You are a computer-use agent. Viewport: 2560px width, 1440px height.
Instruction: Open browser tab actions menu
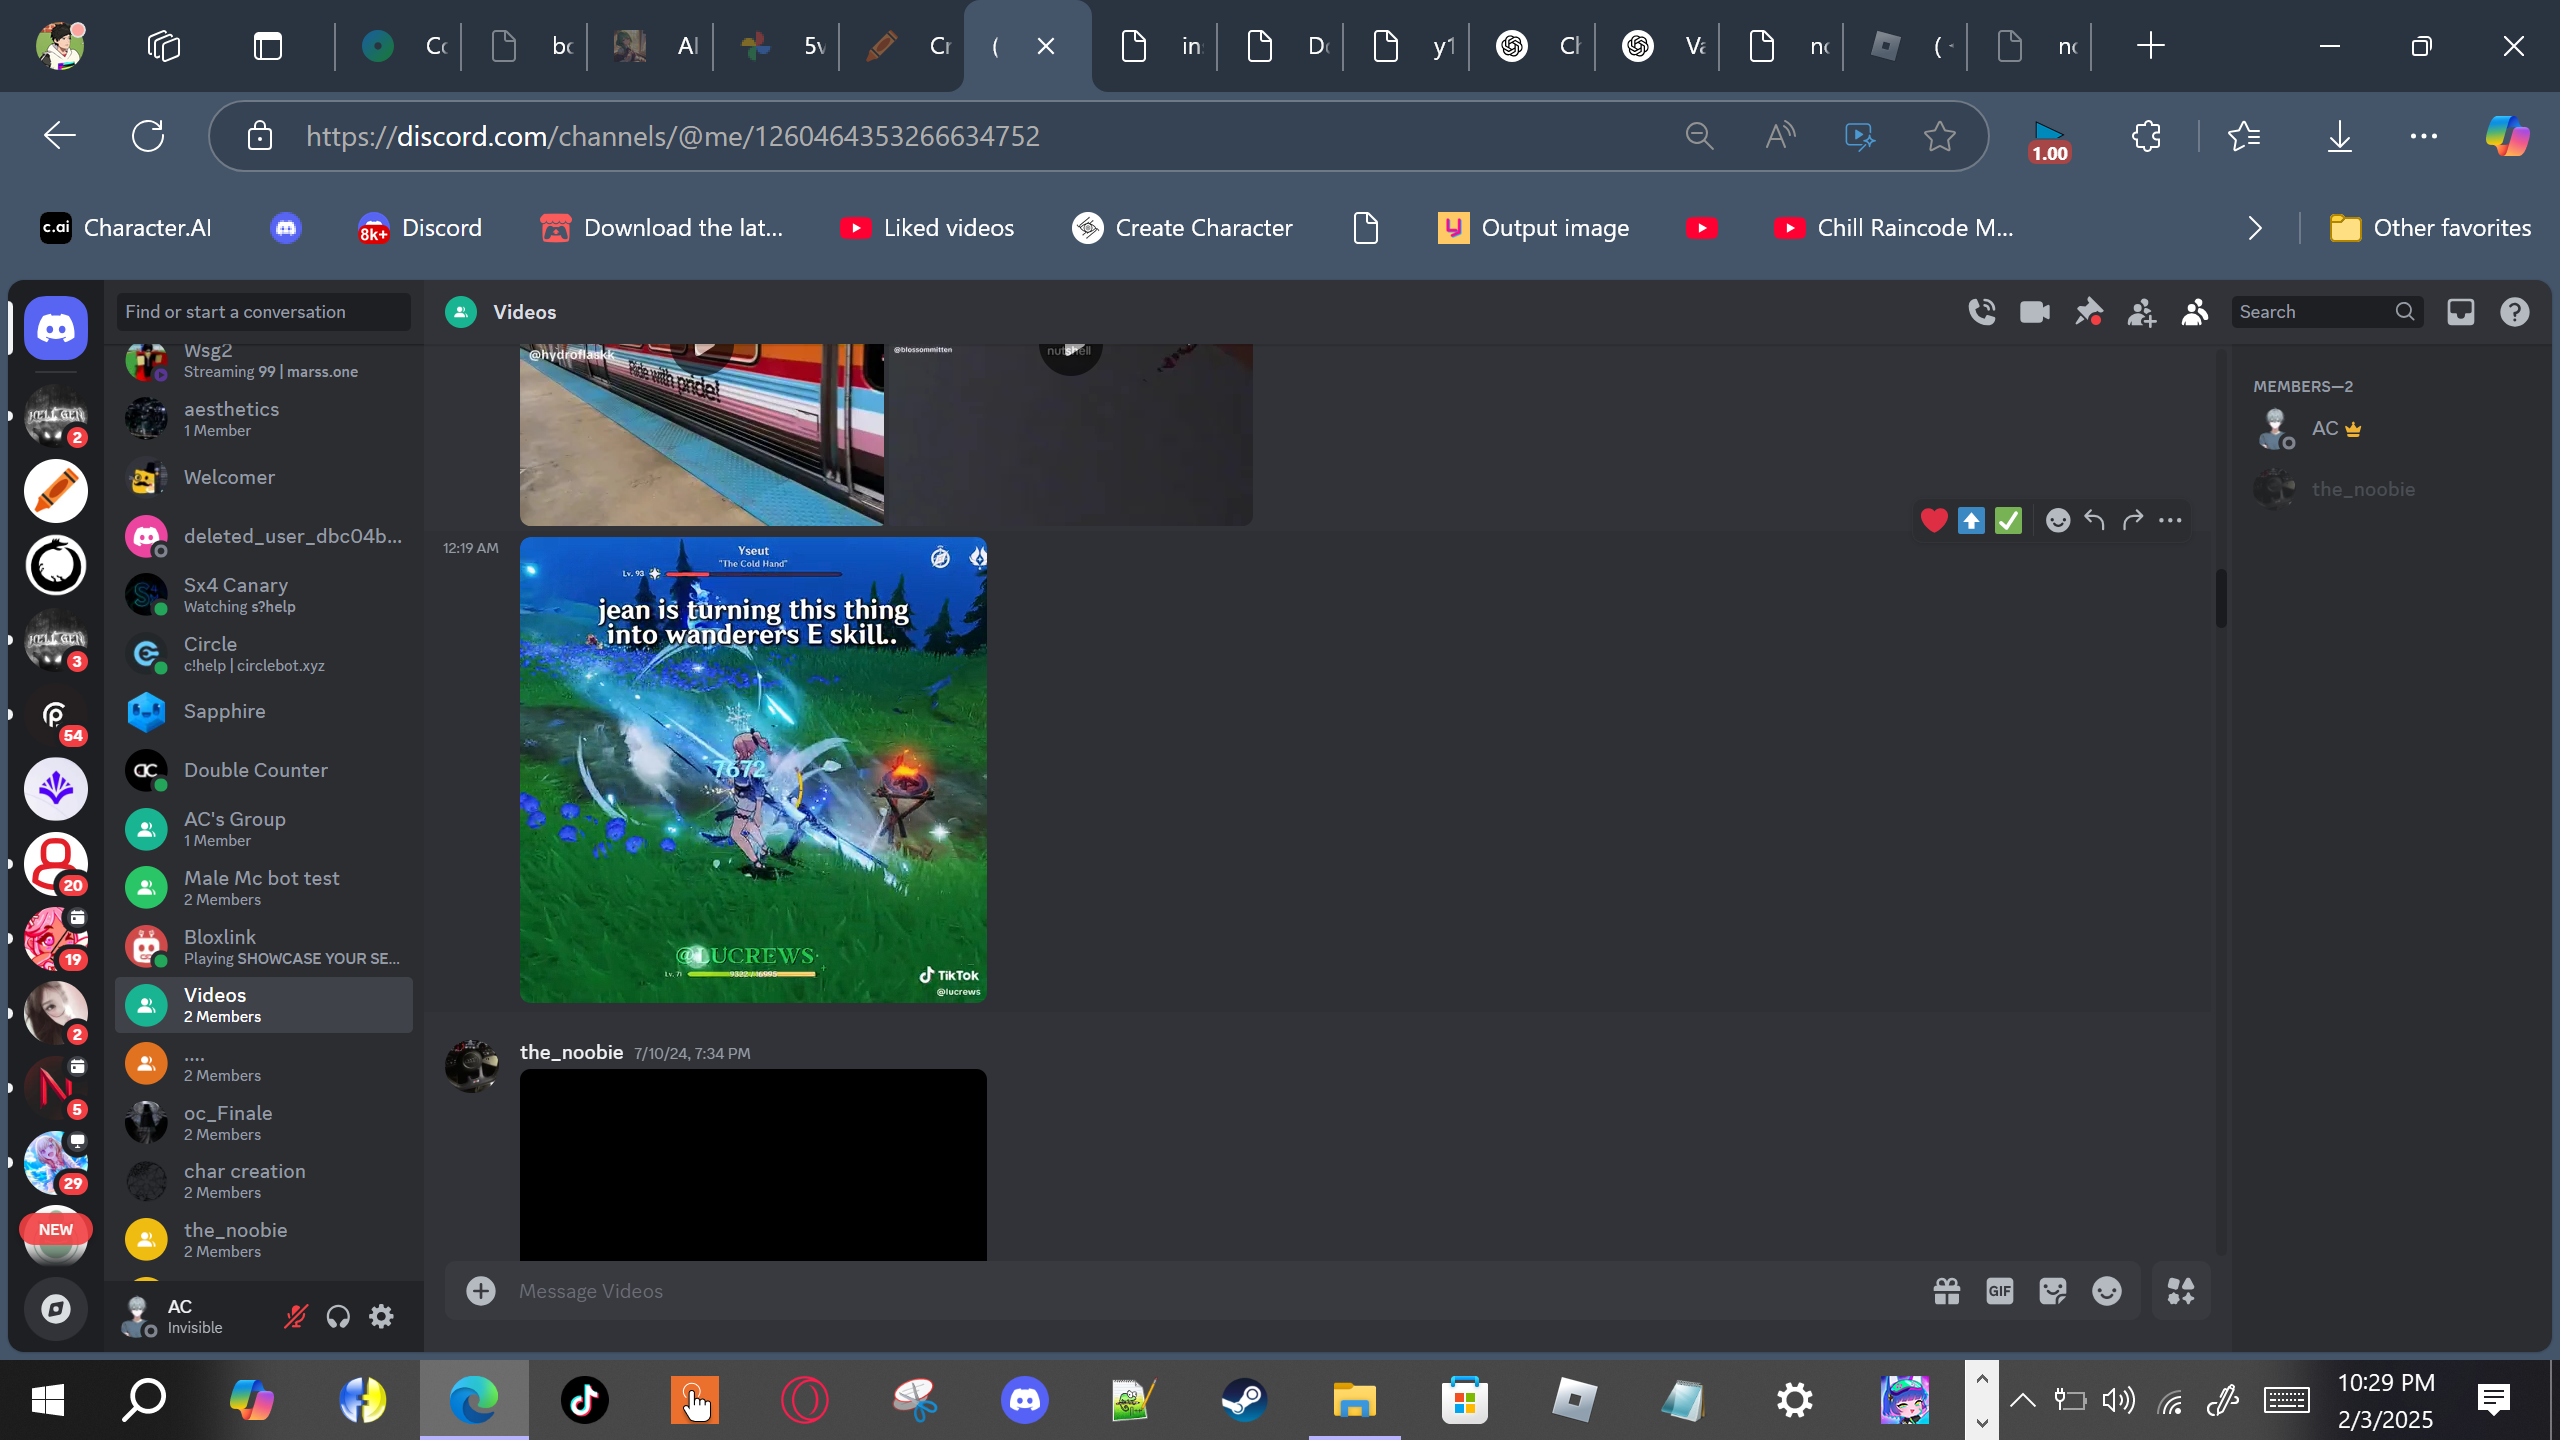coord(268,46)
